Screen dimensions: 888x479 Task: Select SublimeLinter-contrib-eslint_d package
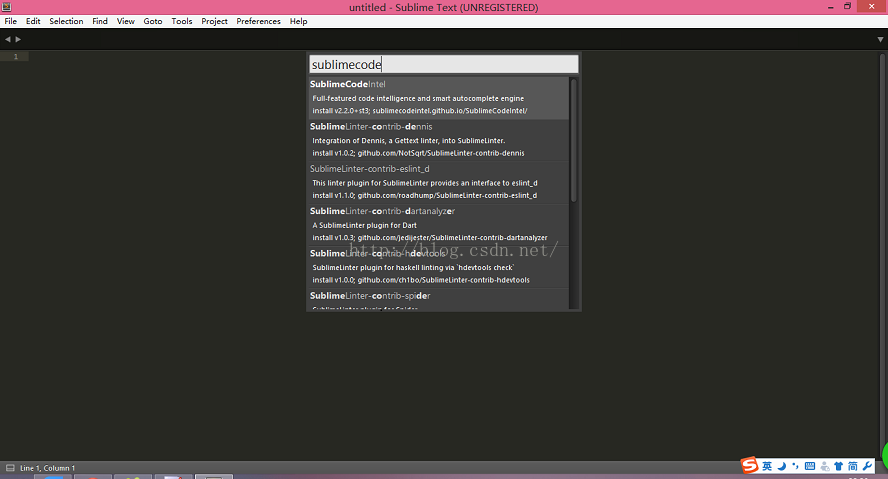(439, 182)
